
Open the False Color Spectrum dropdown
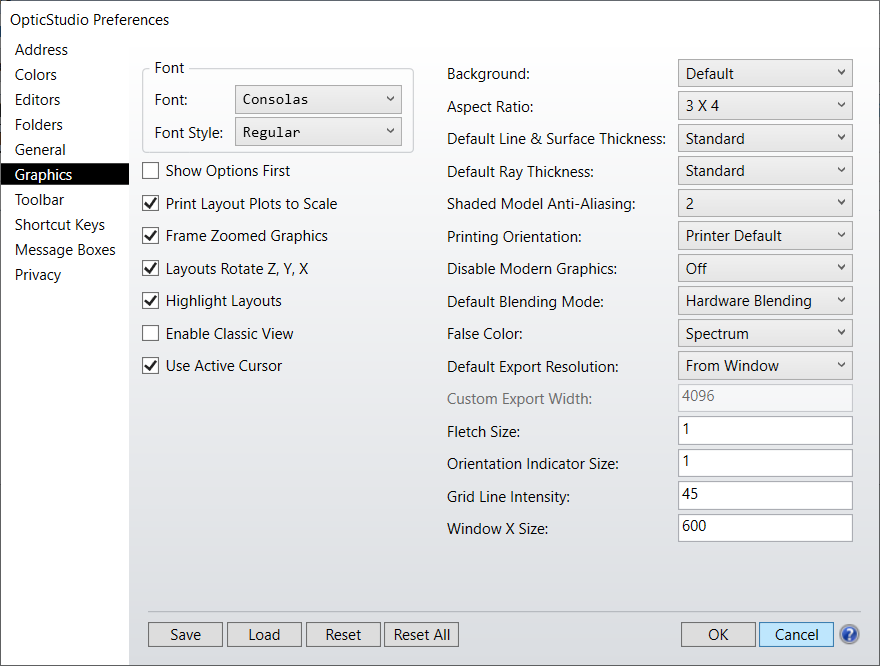(x=765, y=334)
